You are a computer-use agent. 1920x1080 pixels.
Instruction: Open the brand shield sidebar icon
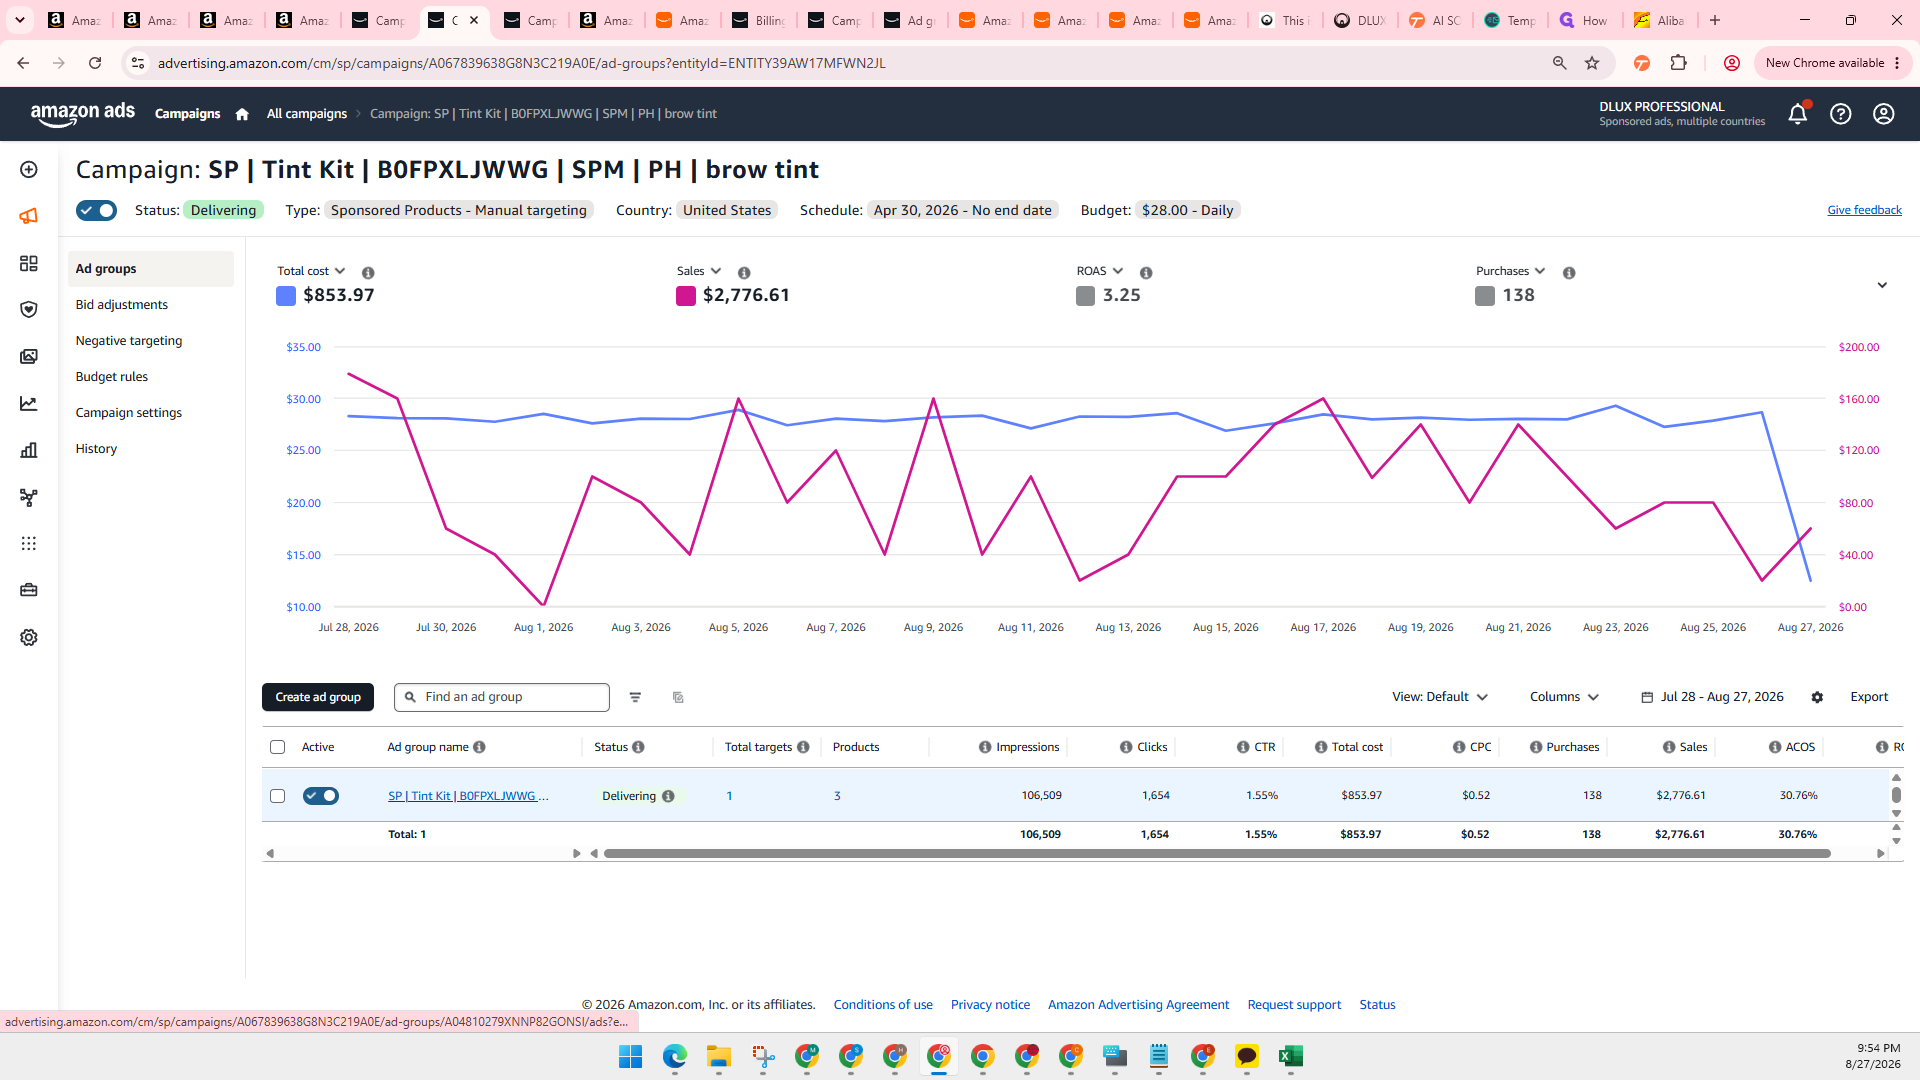click(x=29, y=309)
